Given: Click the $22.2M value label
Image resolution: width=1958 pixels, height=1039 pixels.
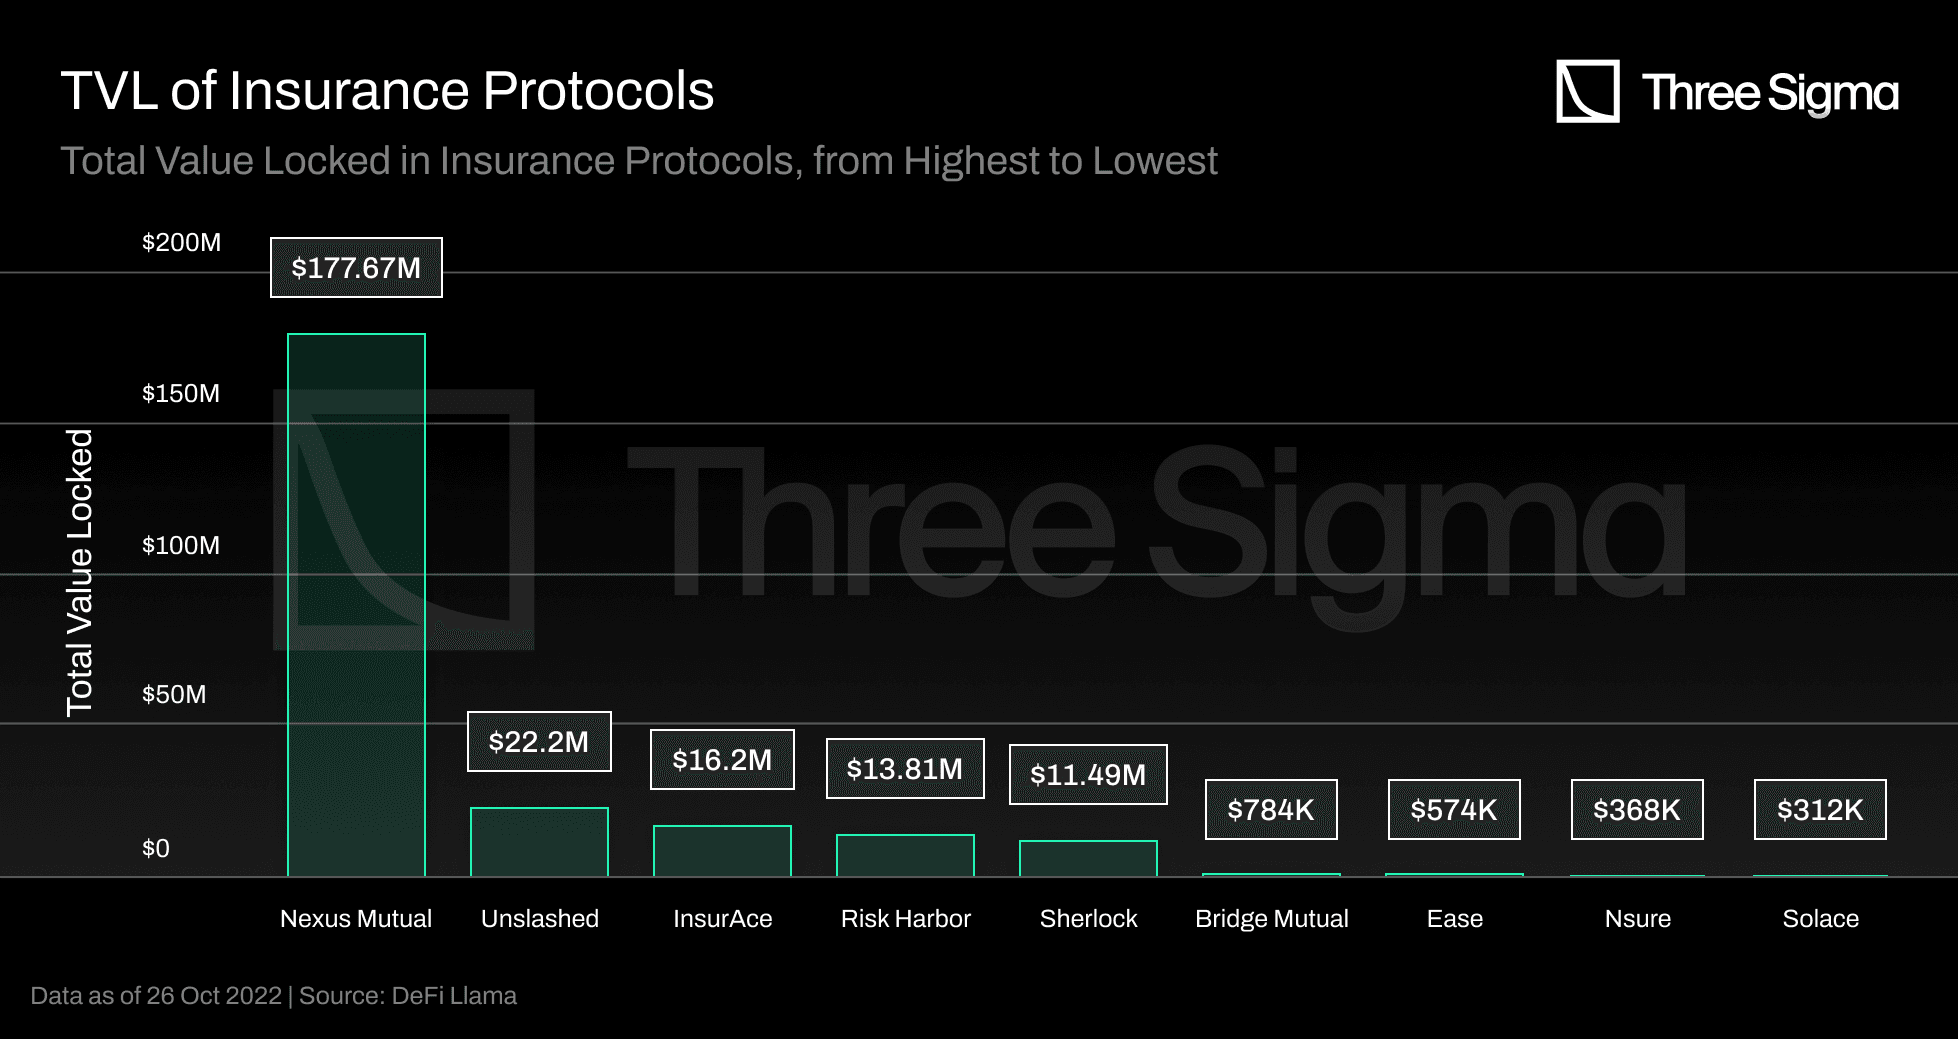Looking at the screenshot, I should [539, 742].
